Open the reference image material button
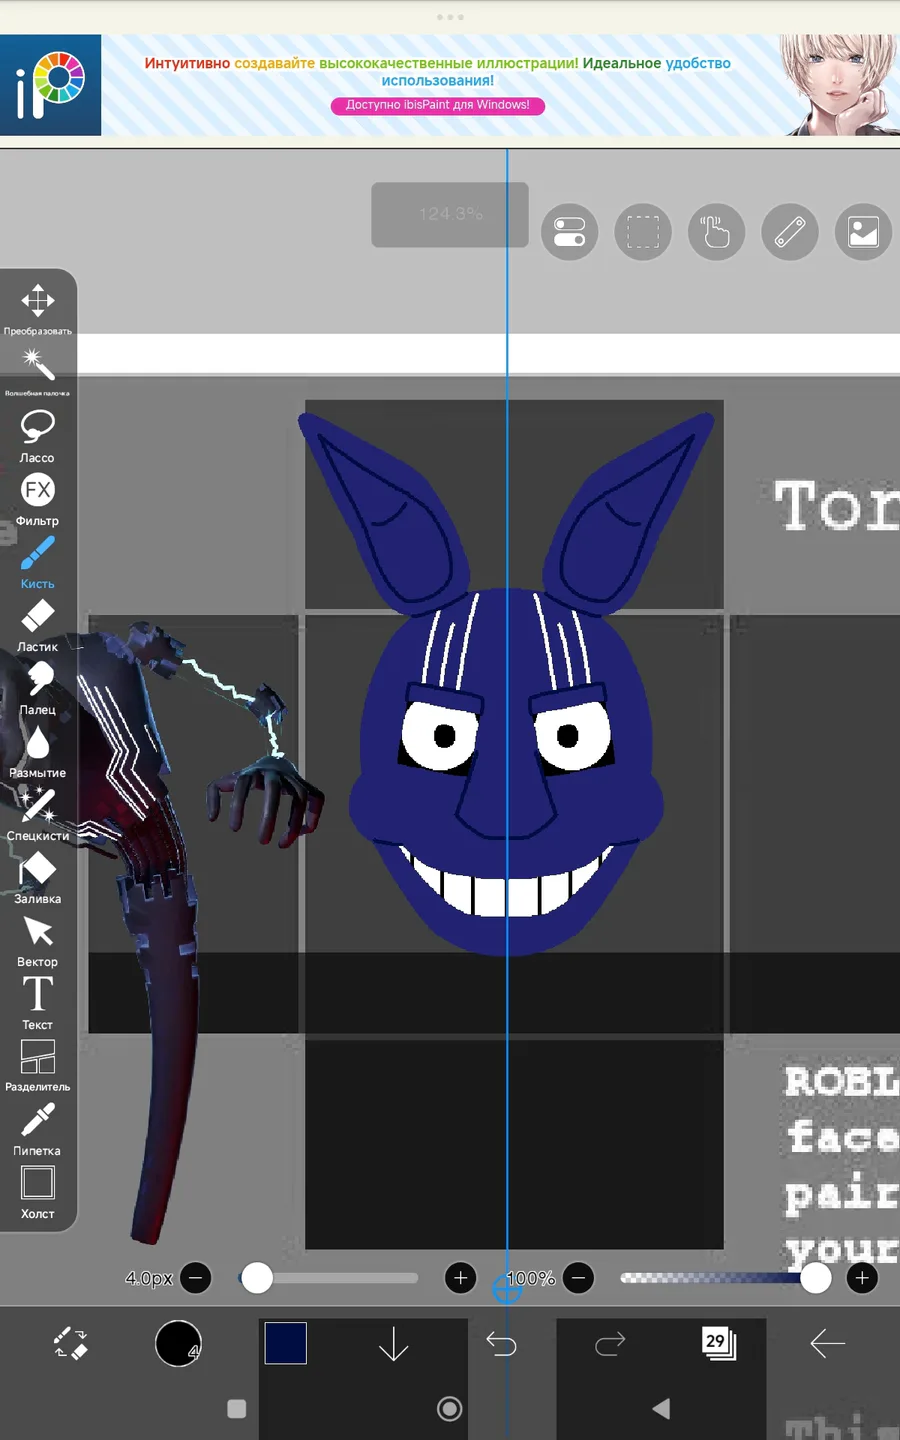The height and width of the screenshot is (1440, 900). click(863, 232)
